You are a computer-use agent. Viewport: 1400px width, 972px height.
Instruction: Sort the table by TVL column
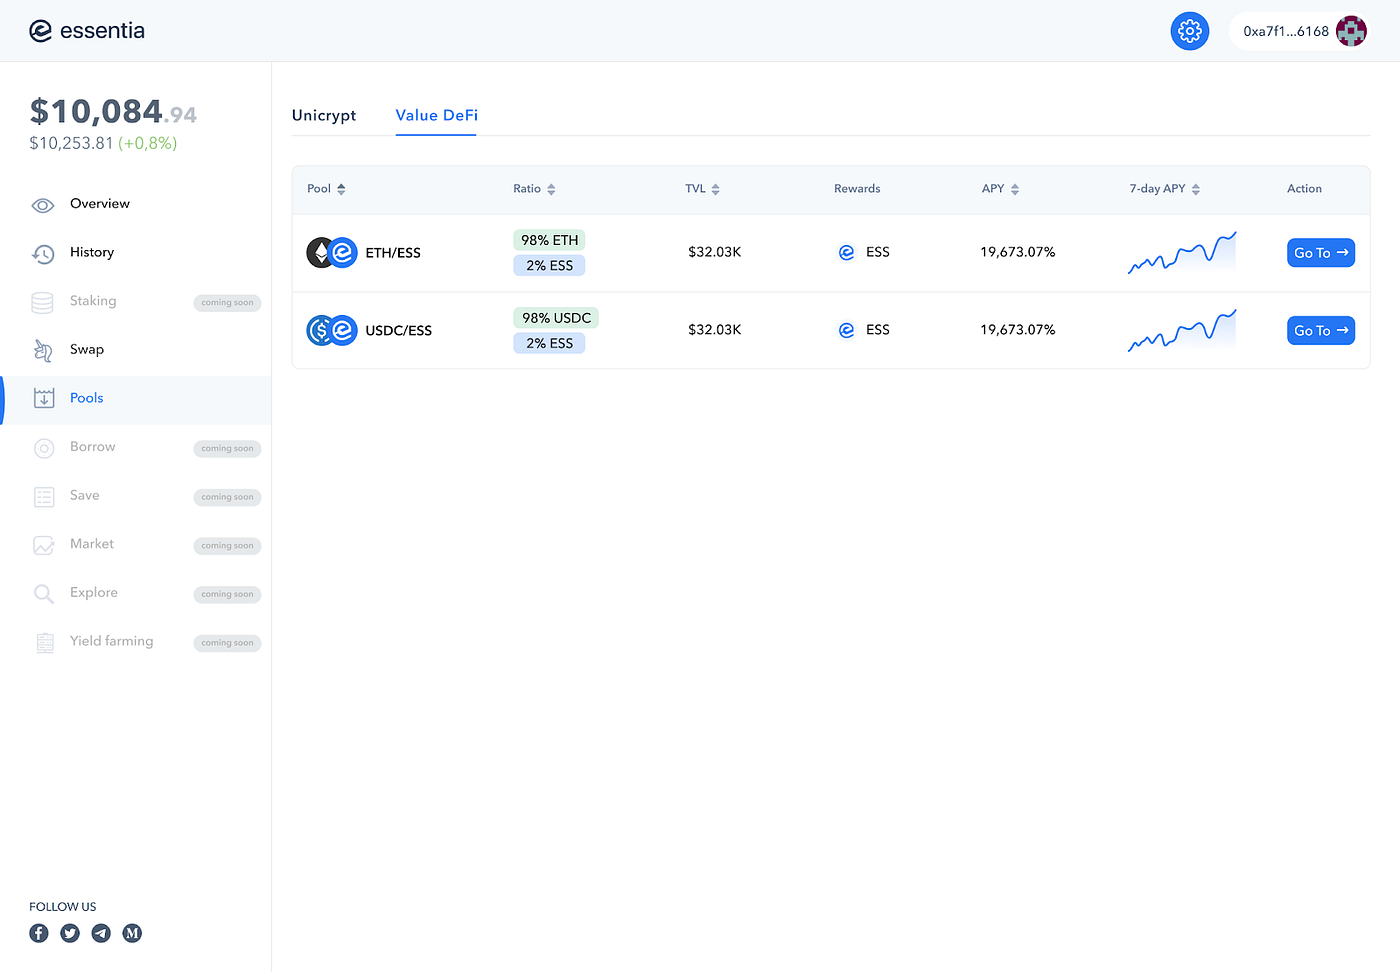tap(702, 189)
